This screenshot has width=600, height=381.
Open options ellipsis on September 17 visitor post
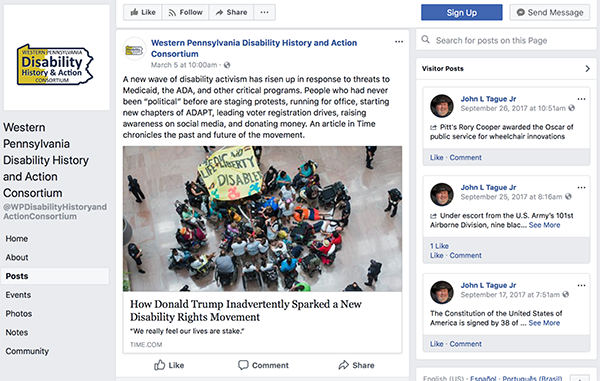click(581, 285)
